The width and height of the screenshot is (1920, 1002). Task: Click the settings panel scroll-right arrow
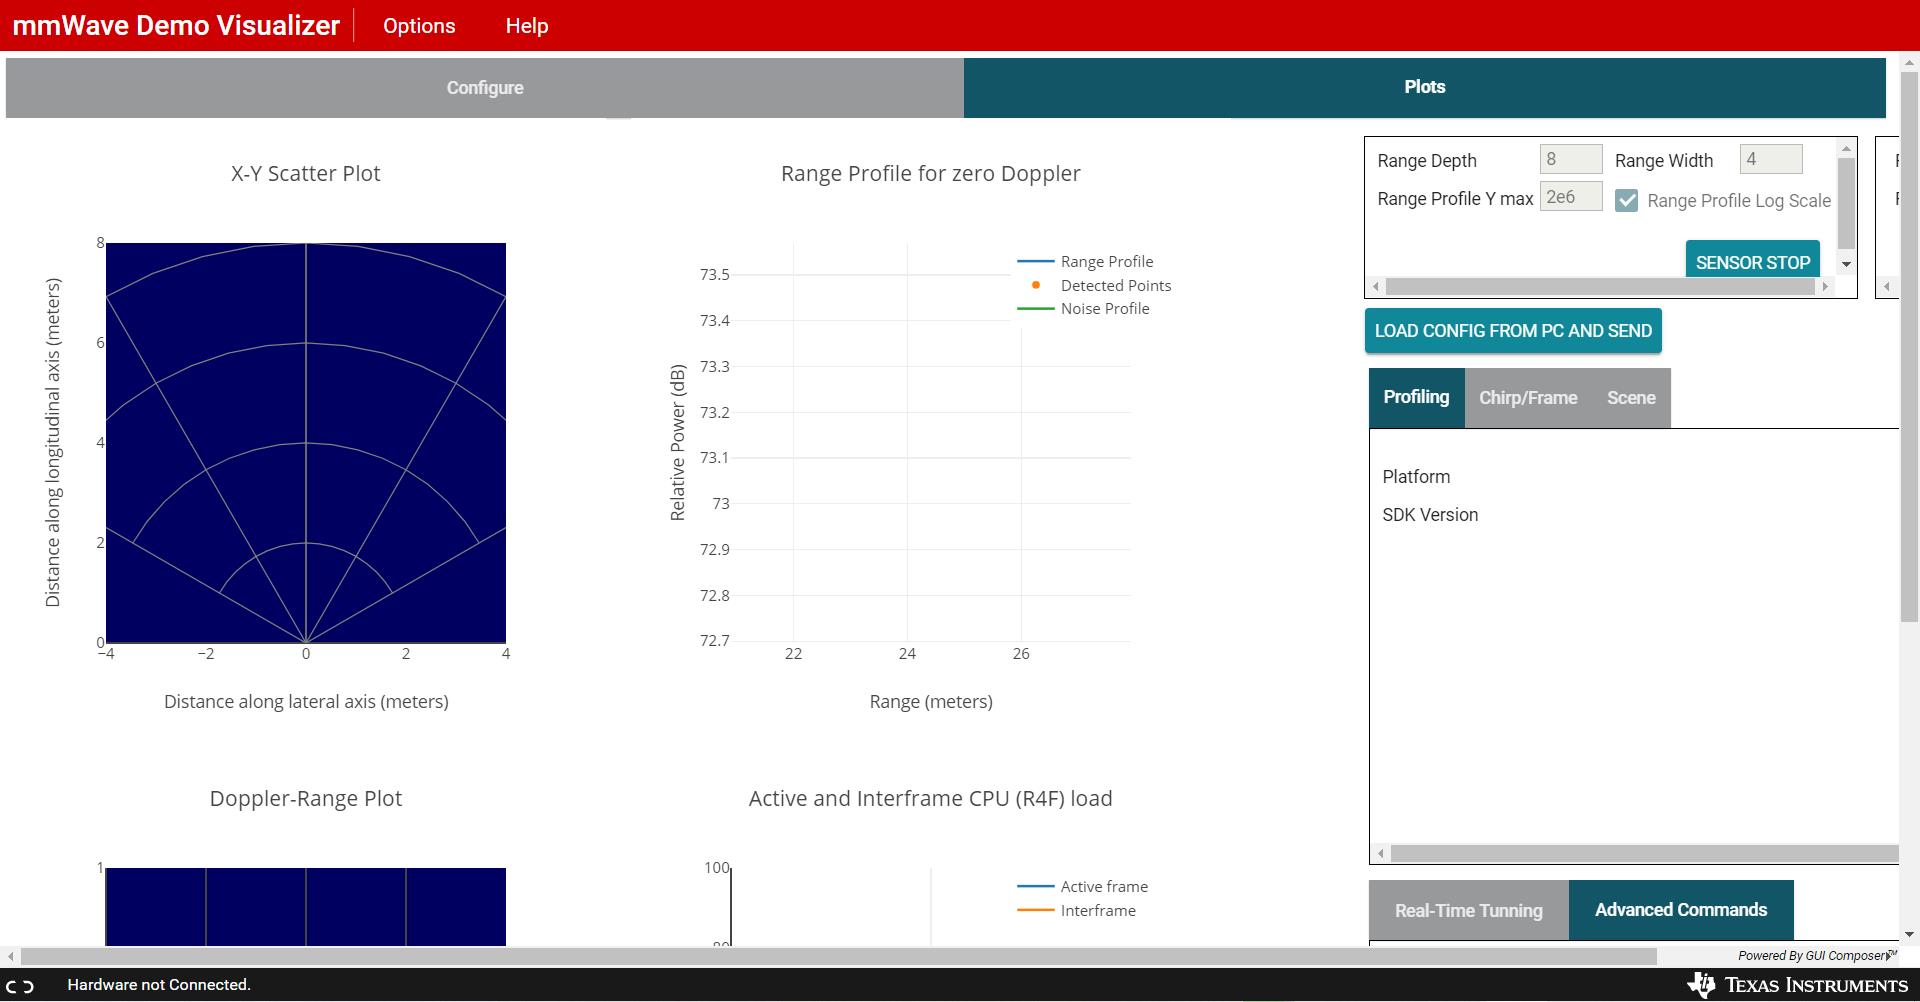pos(1825,287)
